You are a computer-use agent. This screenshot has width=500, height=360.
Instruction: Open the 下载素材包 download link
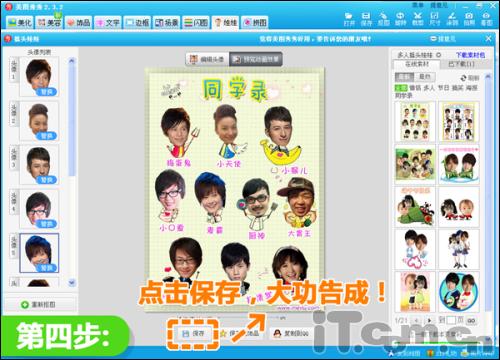click(x=470, y=55)
